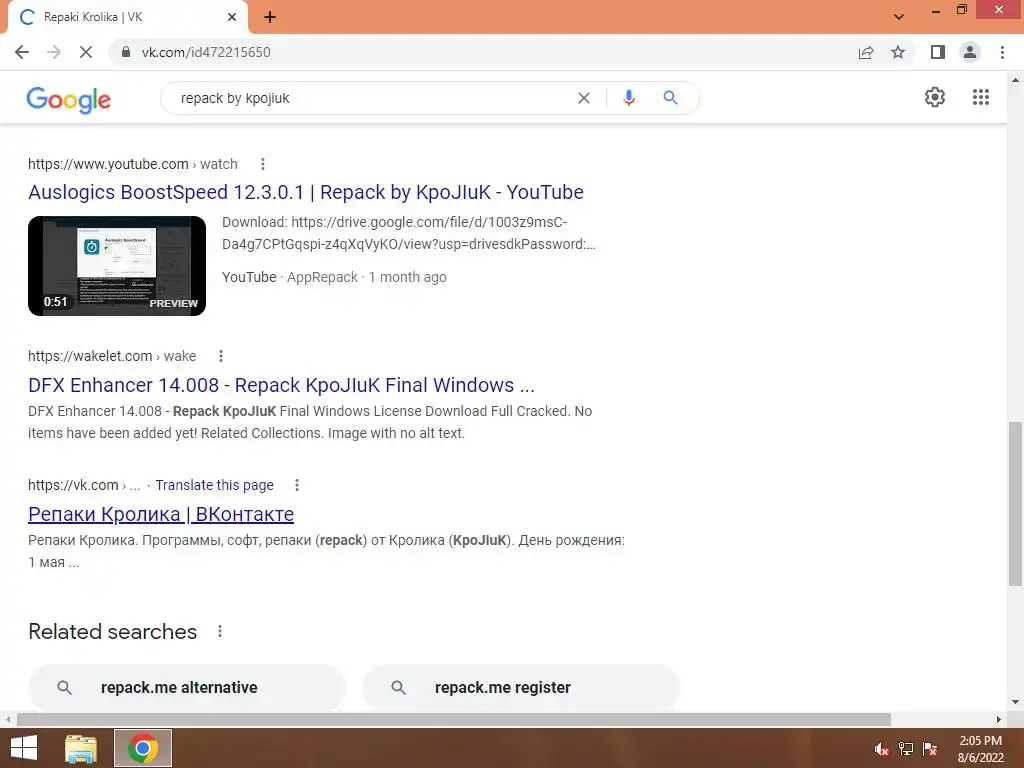Search for repack.me alternative
This screenshot has width=1024, height=768.
tap(187, 687)
